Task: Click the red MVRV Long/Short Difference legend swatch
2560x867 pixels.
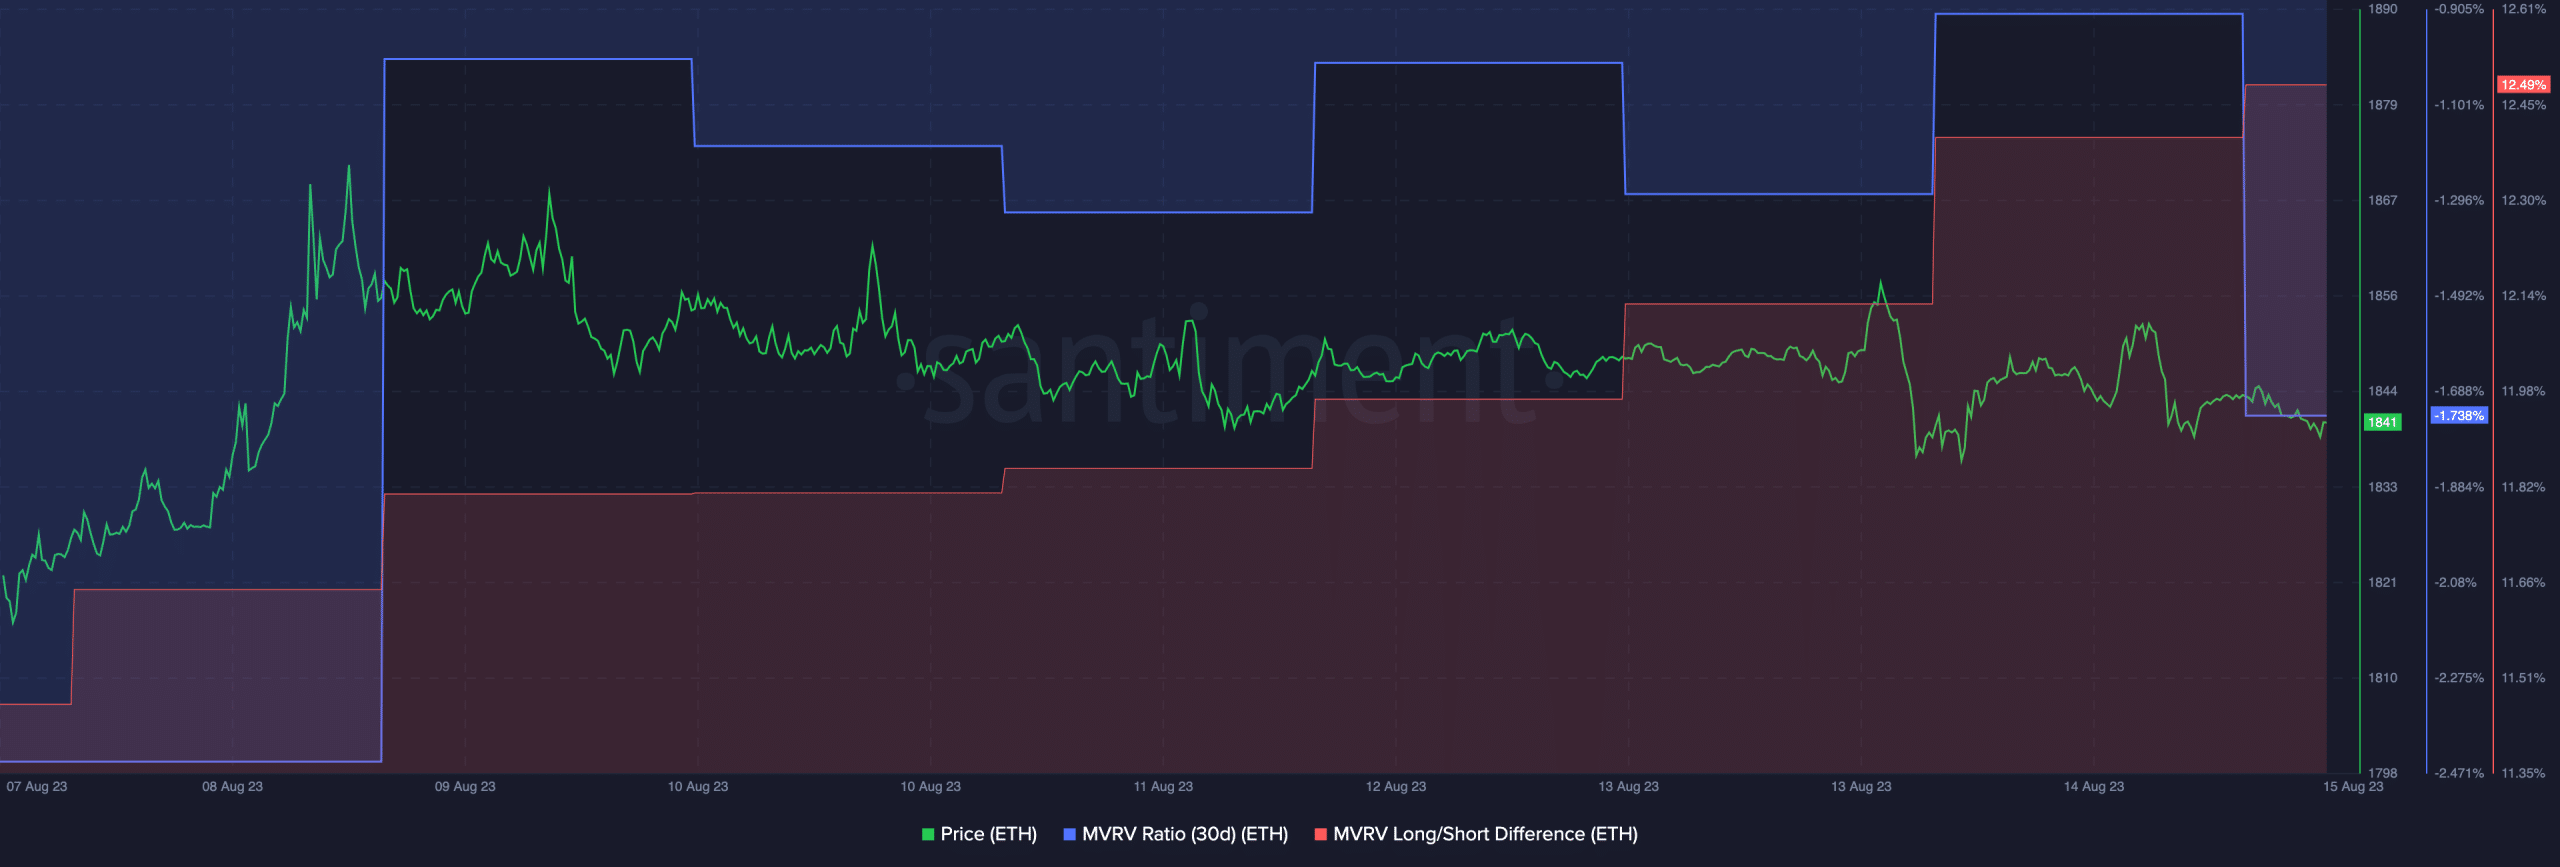Action: click(x=1320, y=834)
